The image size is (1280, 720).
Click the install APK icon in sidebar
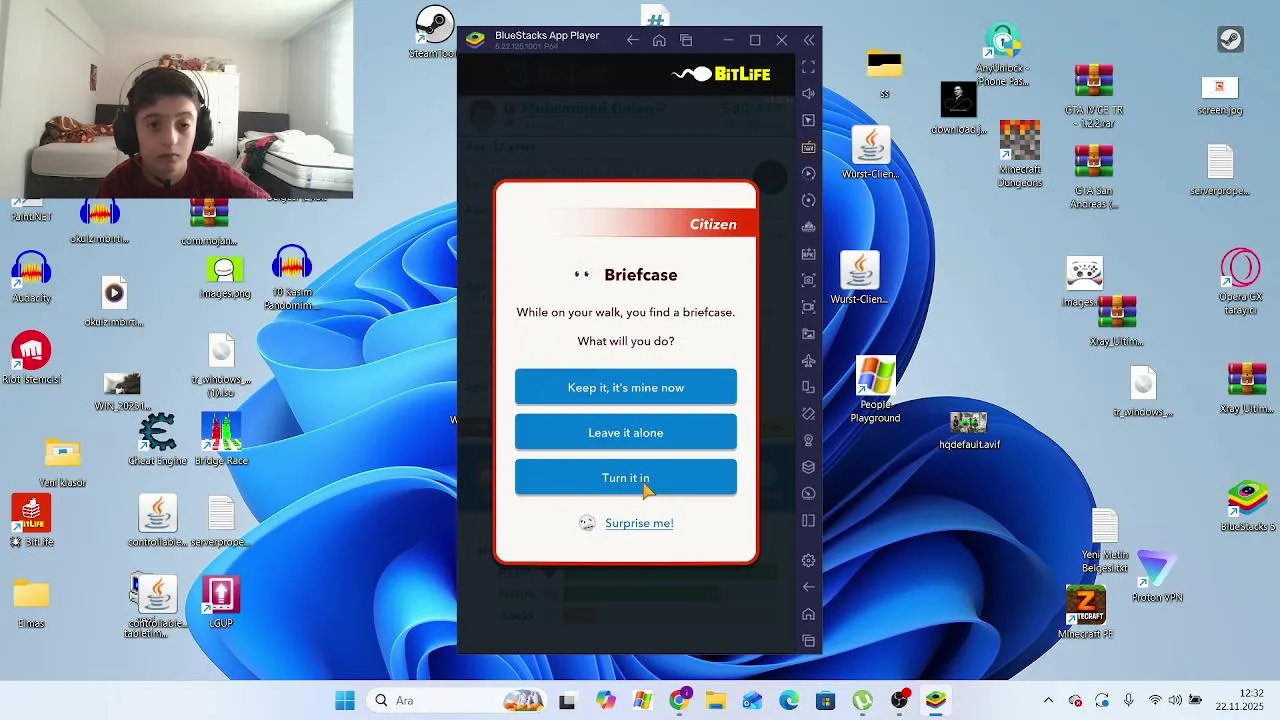[809, 254]
